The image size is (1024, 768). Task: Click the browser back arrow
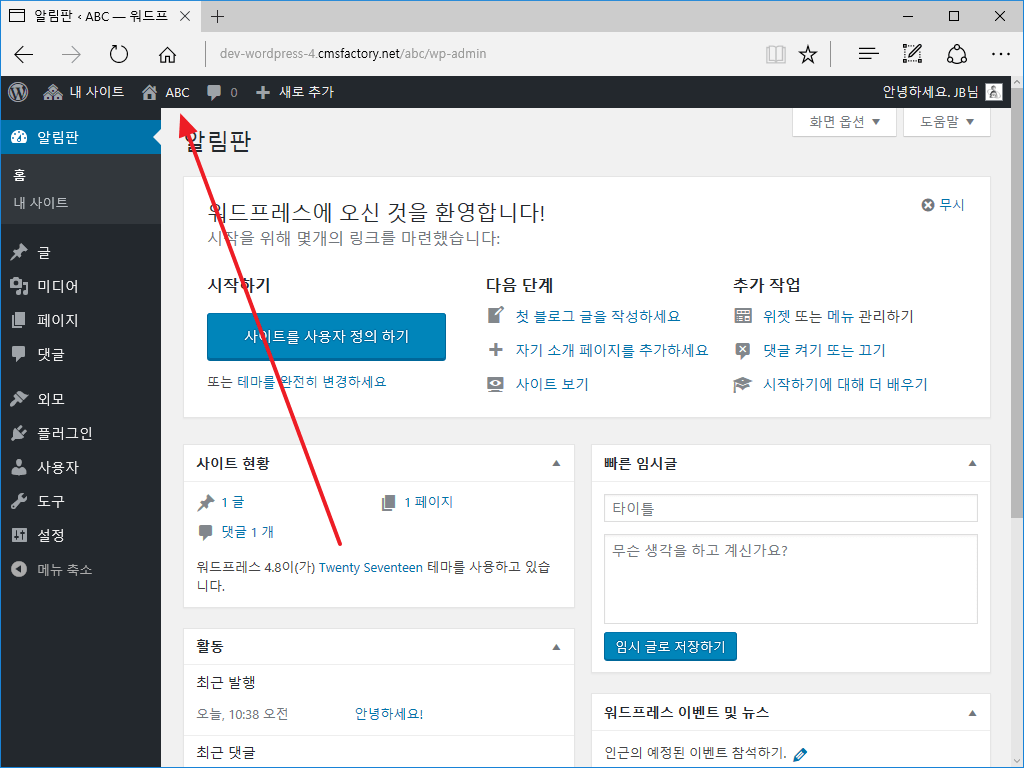coord(24,54)
